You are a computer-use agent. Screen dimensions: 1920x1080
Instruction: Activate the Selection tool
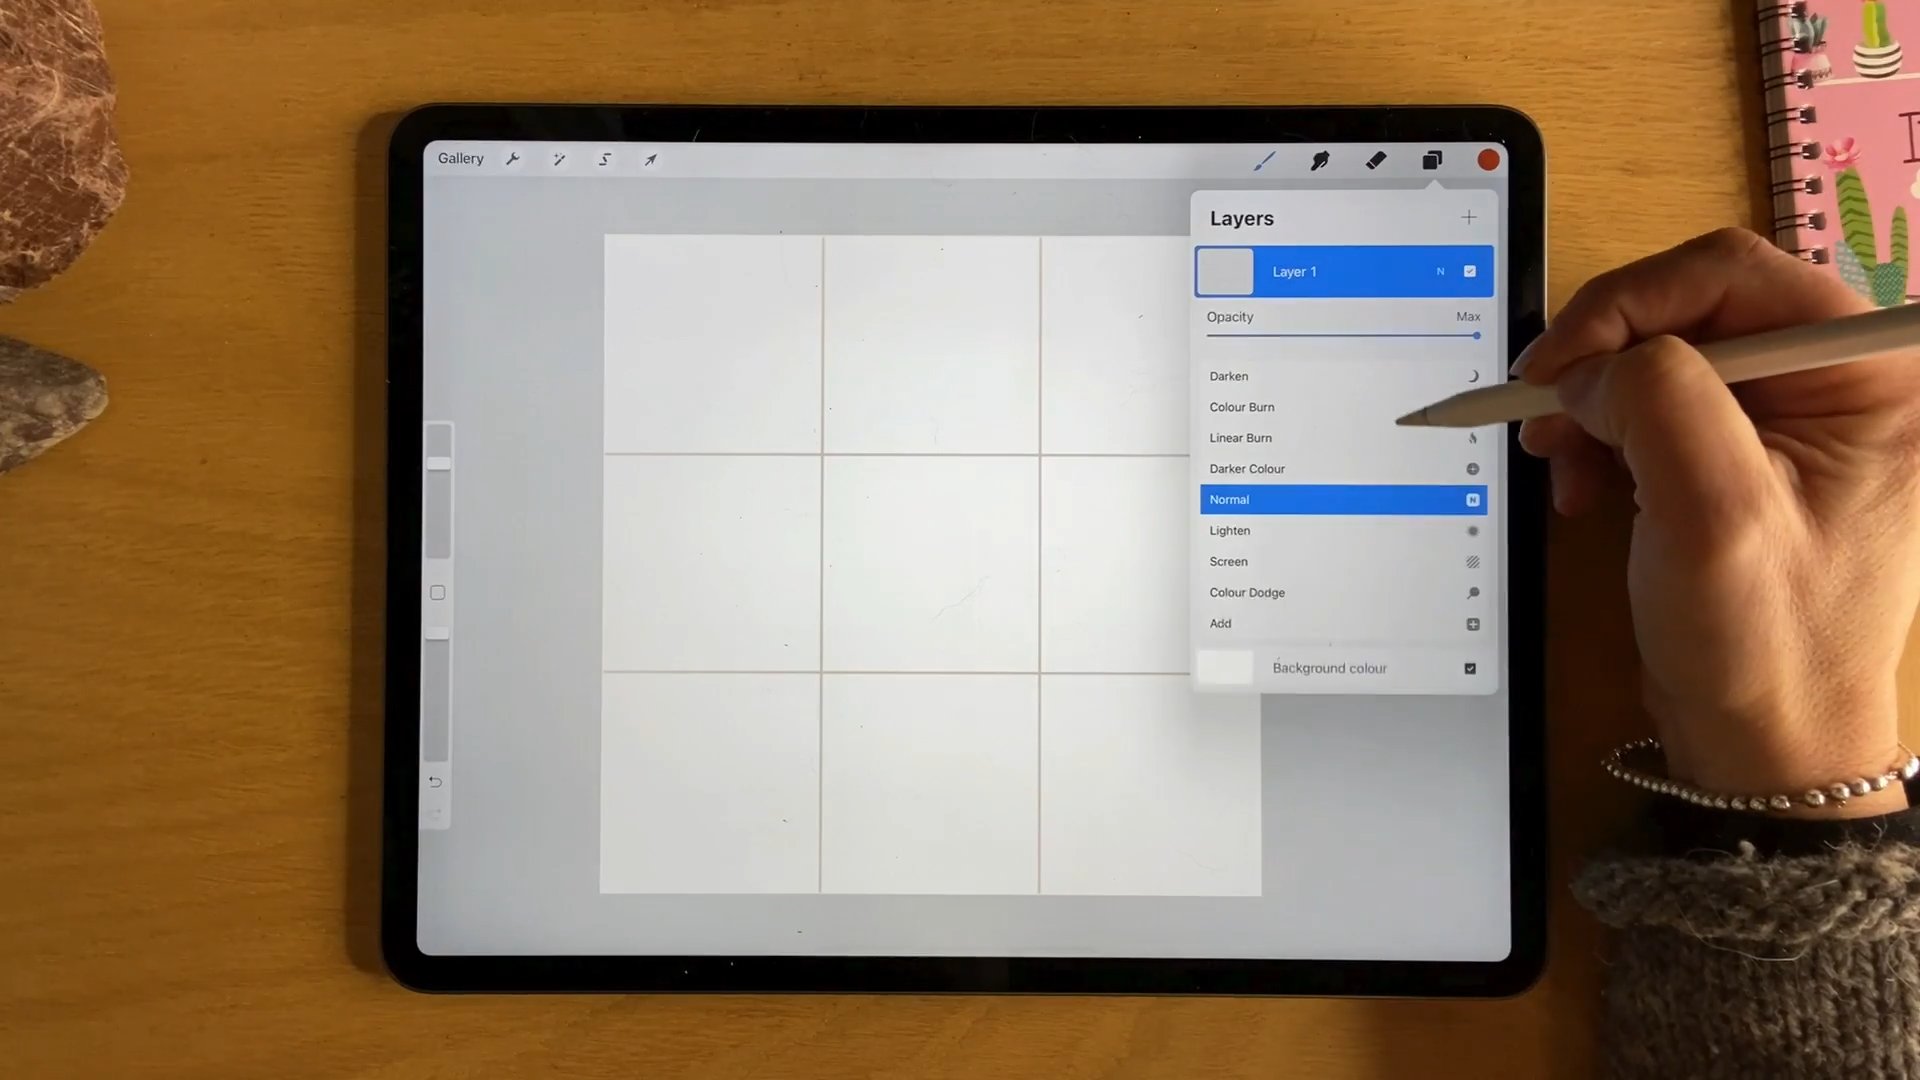pyautogui.click(x=605, y=159)
